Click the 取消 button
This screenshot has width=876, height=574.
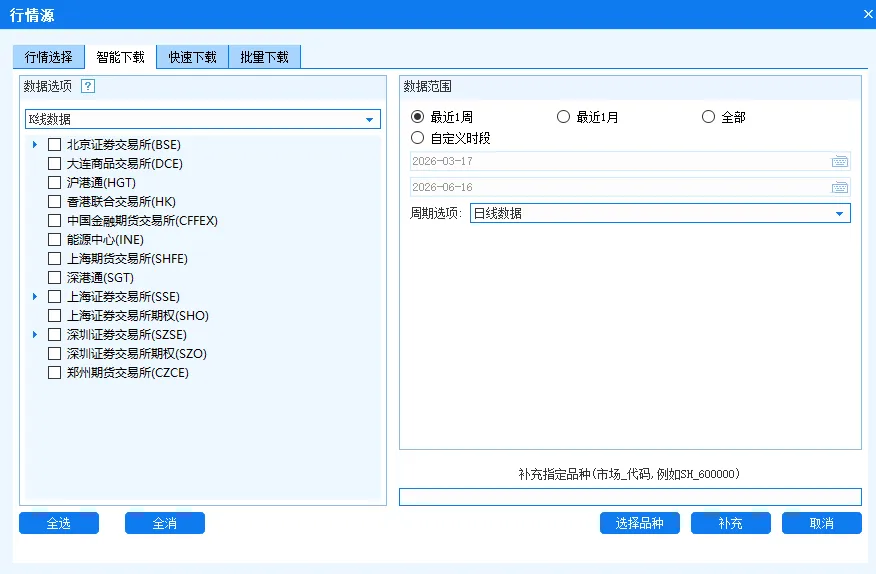pyautogui.click(x=822, y=523)
